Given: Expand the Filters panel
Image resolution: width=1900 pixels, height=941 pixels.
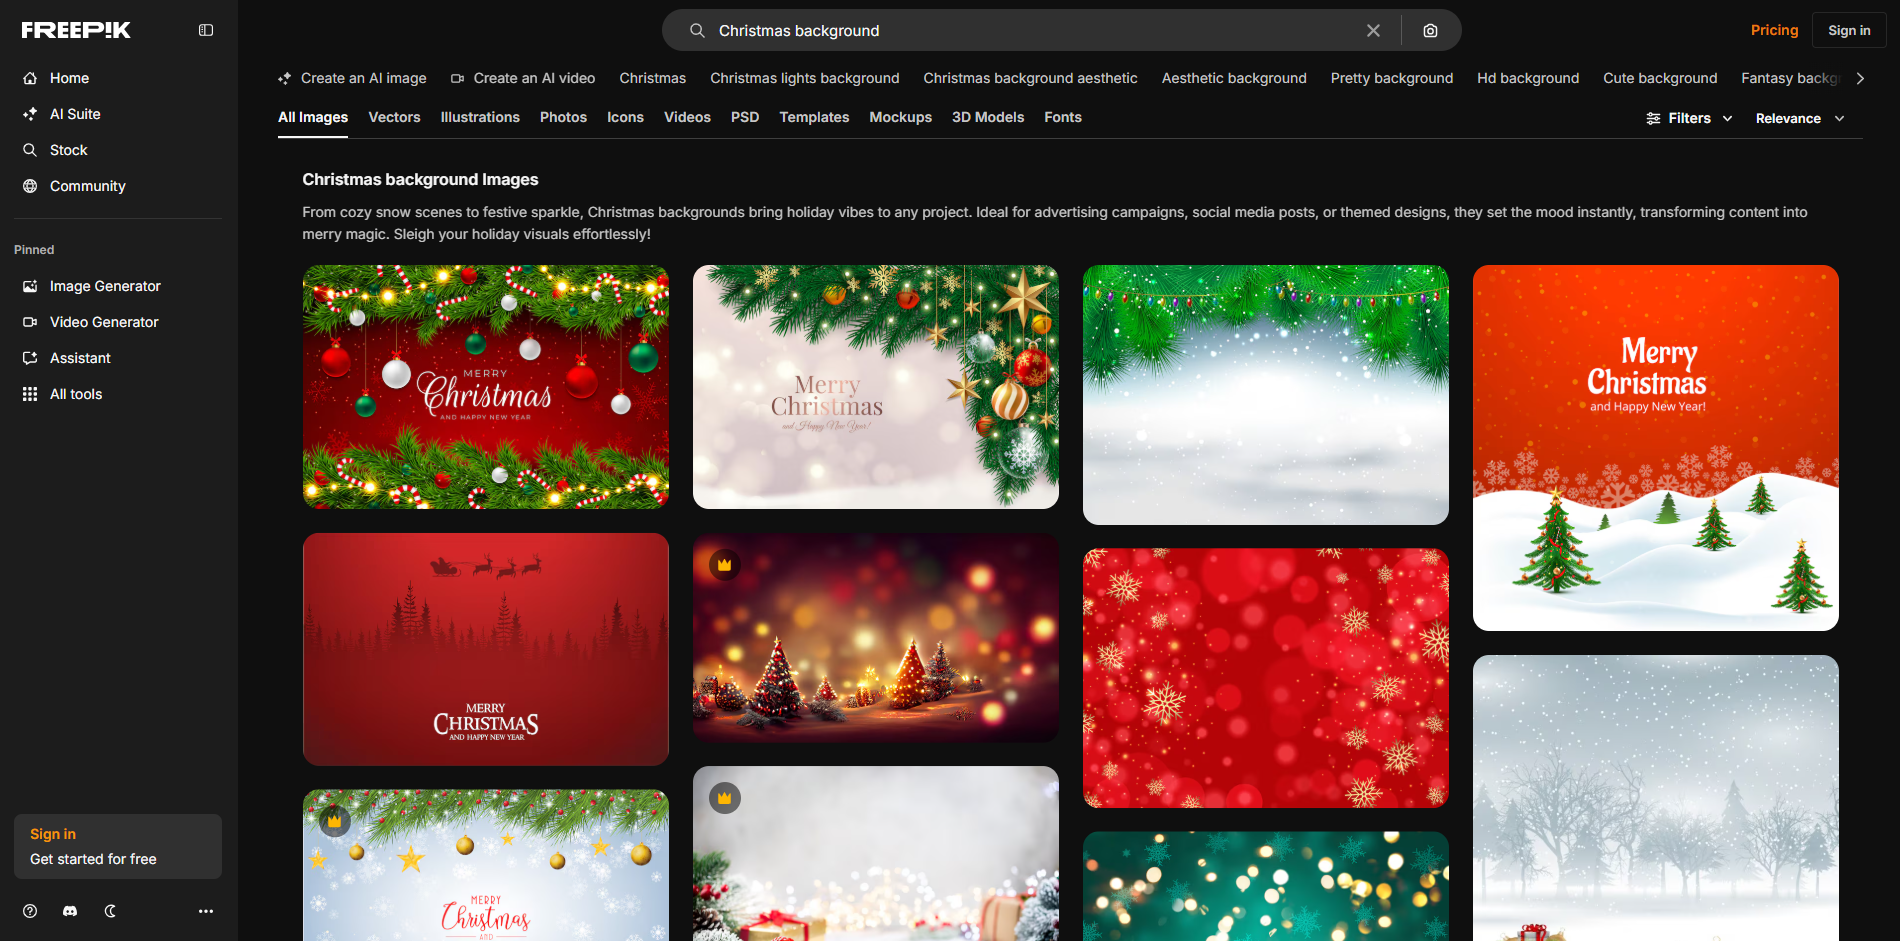Looking at the screenshot, I should click(x=1689, y=118).
